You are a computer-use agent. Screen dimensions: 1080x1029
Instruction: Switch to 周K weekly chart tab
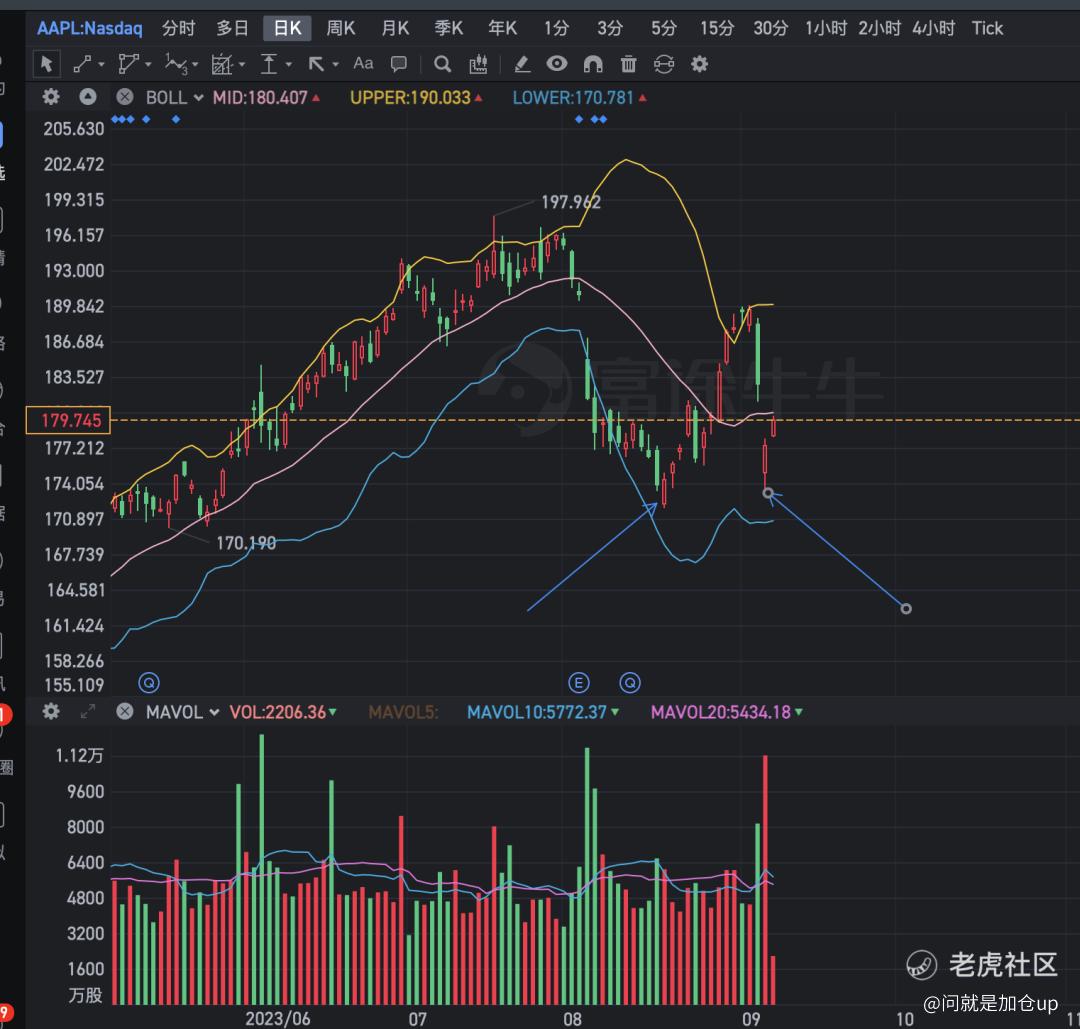coord(340,28)
